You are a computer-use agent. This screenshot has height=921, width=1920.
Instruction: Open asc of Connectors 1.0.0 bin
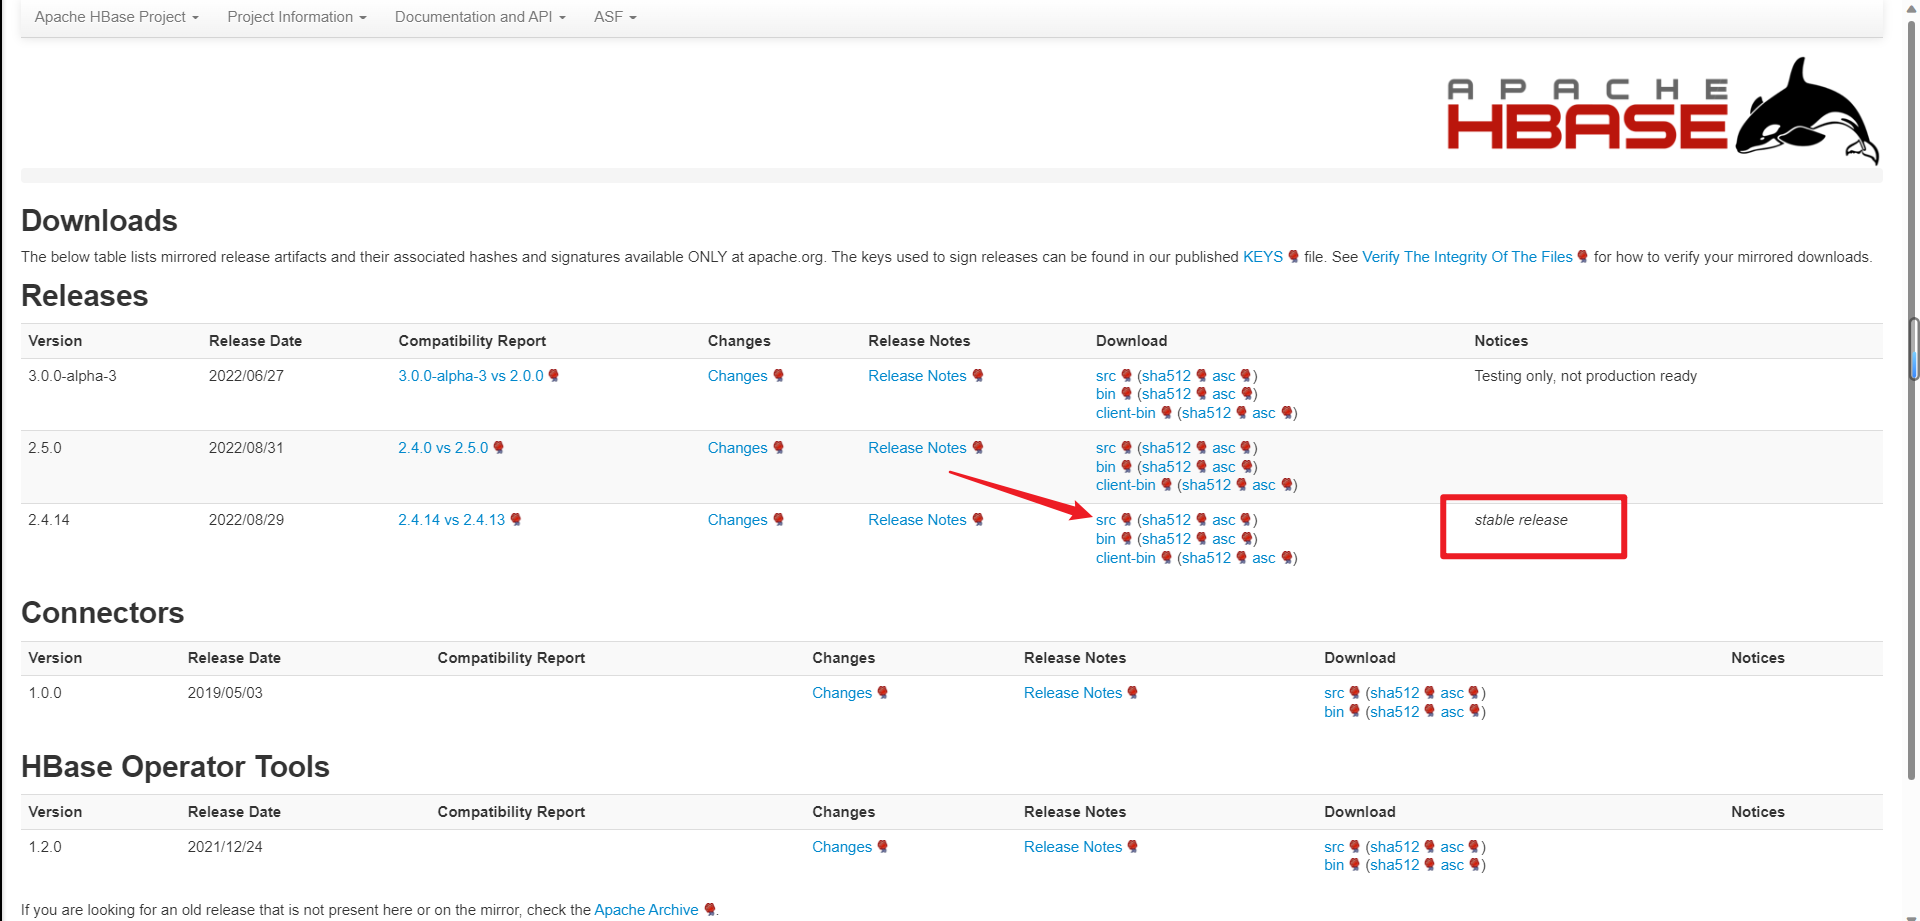[1452, 712]
